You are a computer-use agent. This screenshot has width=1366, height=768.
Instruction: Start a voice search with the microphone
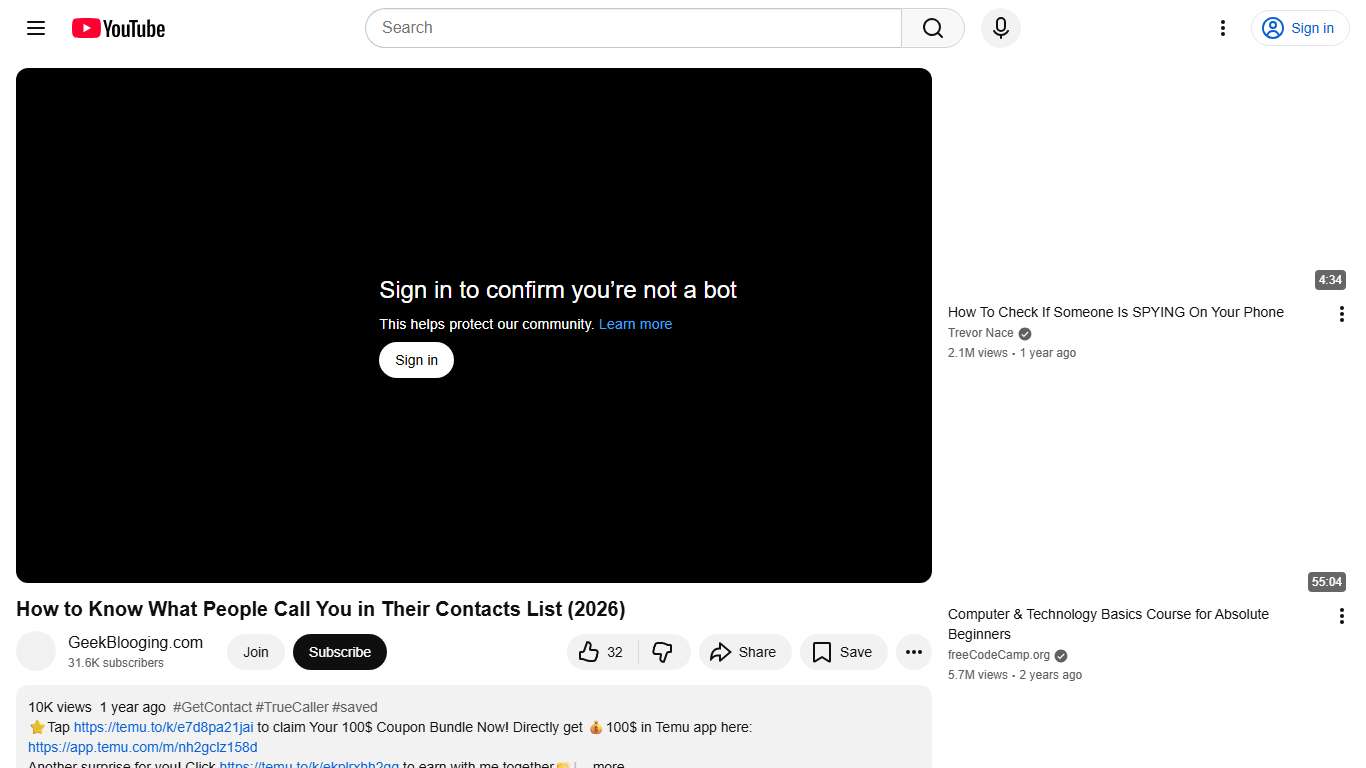pyautogui.click(x=1000, y=28)
